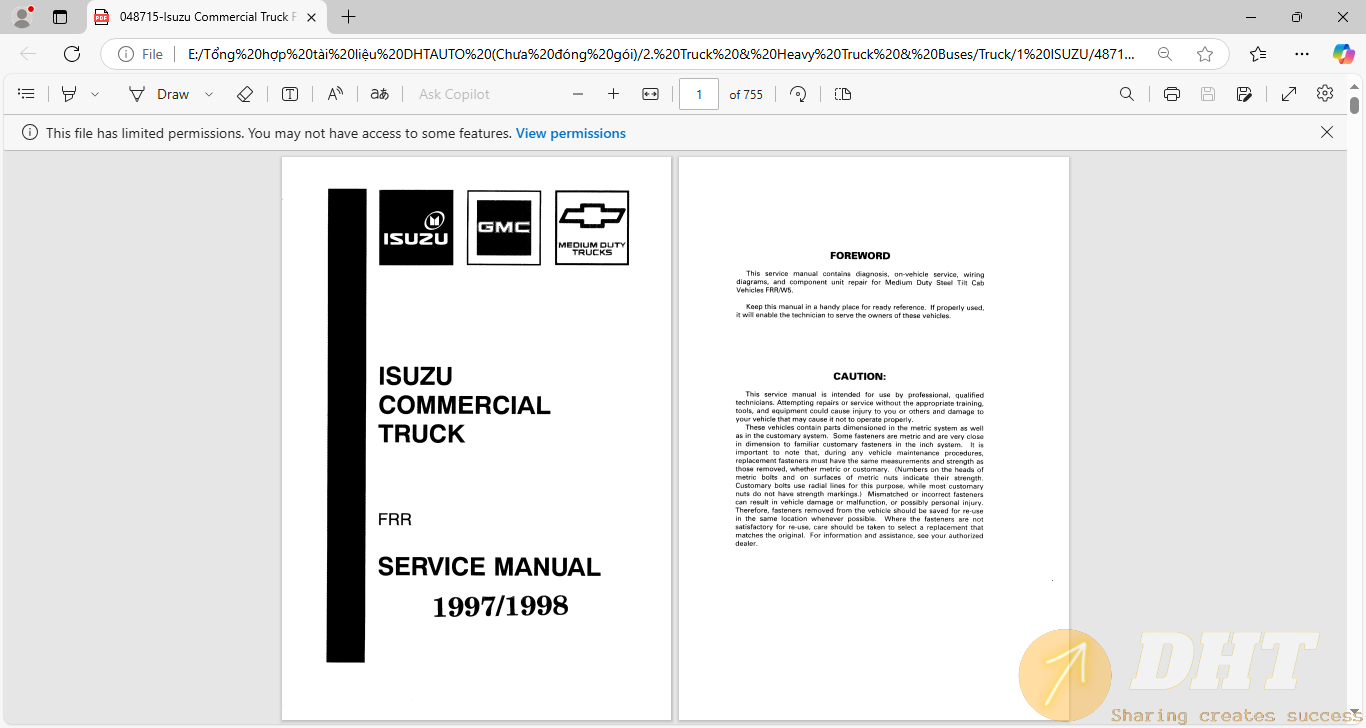The height and width of the screenshot is (728, 1366).
Task: Switch the Page view layout
Action: tap(843, 94)
